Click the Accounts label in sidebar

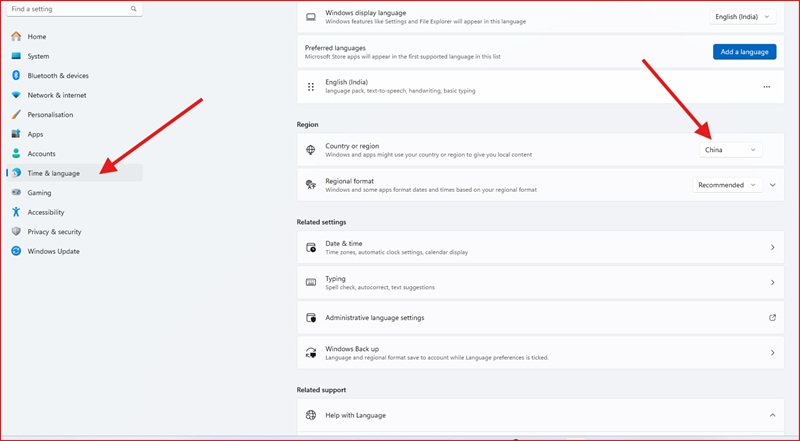point(41,154)
